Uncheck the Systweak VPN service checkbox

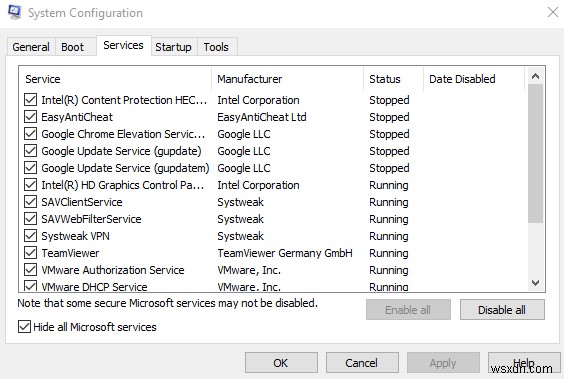coord(31,236)
